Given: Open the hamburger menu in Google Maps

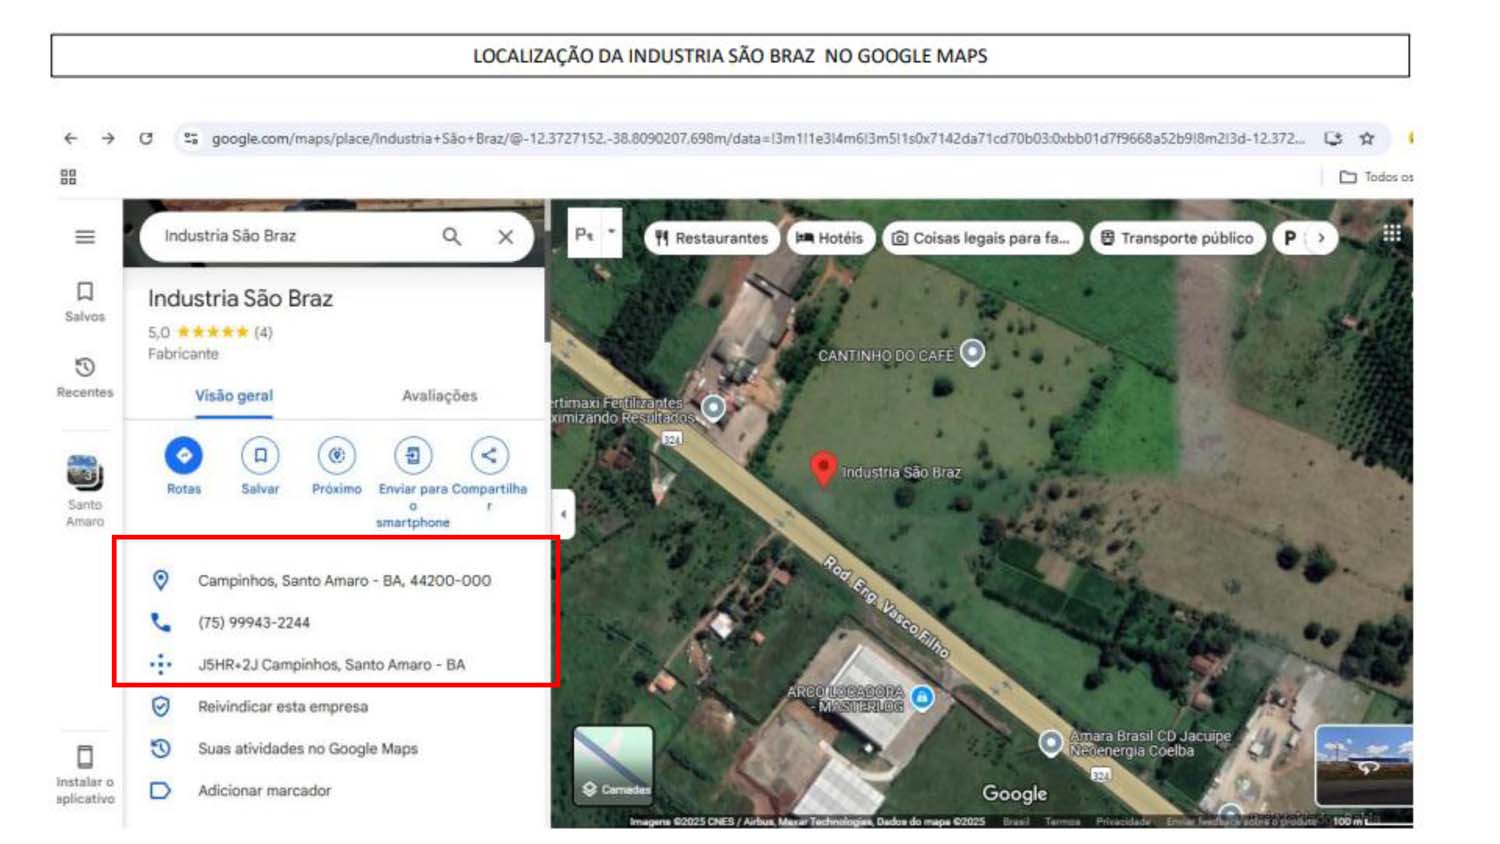Looking at the screenshot, I should tap(85, 237).
